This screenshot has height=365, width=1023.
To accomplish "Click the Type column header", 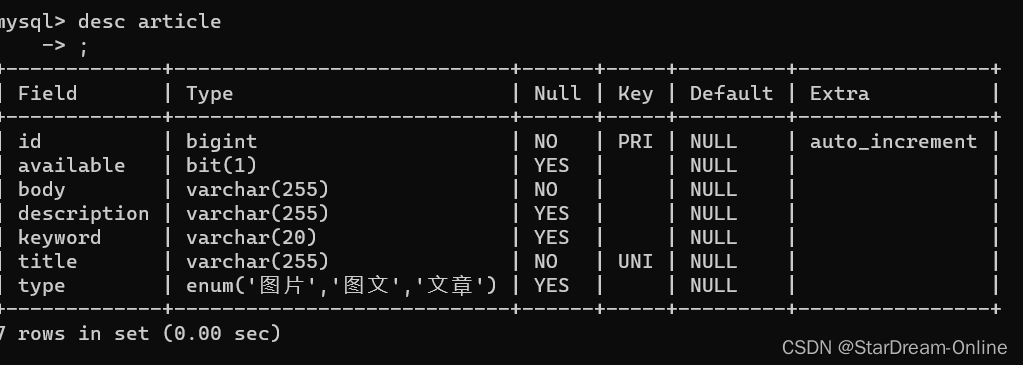I will [209, 94].
